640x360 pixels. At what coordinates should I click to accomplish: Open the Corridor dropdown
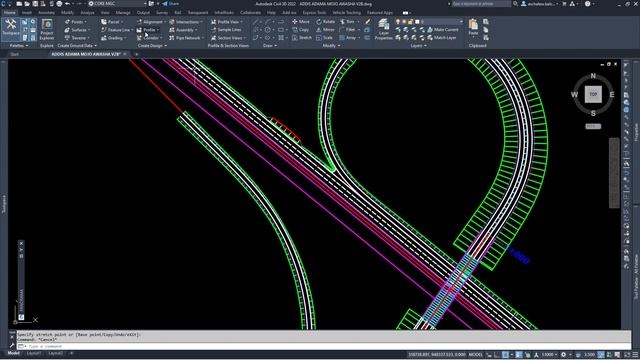149,38
